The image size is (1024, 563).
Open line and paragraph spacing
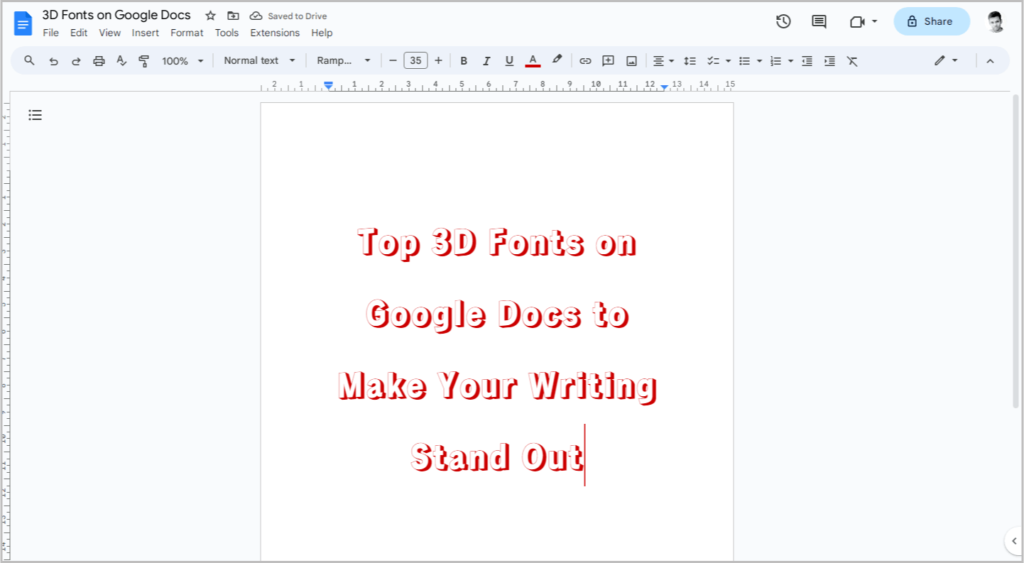click(x=690, y=61)
